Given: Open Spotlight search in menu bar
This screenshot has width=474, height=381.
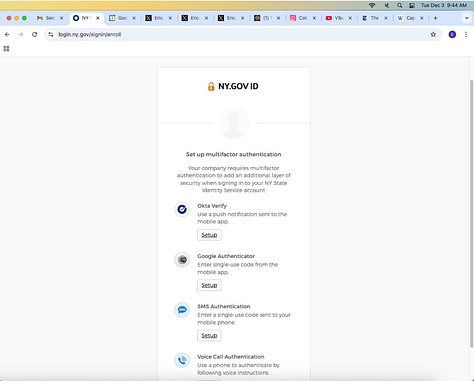Looking at the screenshot, I should [399, 5].
